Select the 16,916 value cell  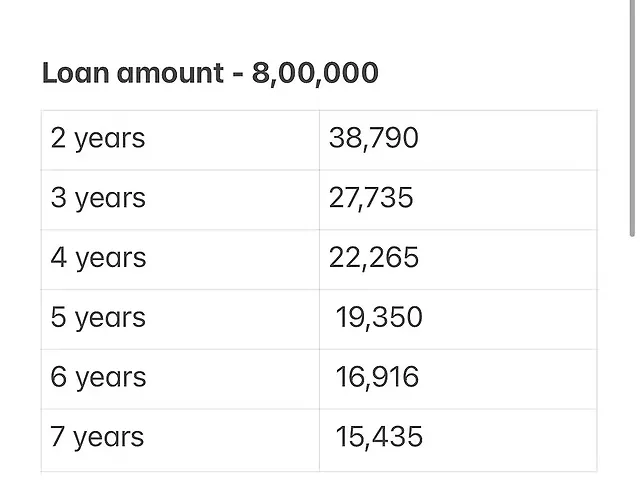pos(458,379)
